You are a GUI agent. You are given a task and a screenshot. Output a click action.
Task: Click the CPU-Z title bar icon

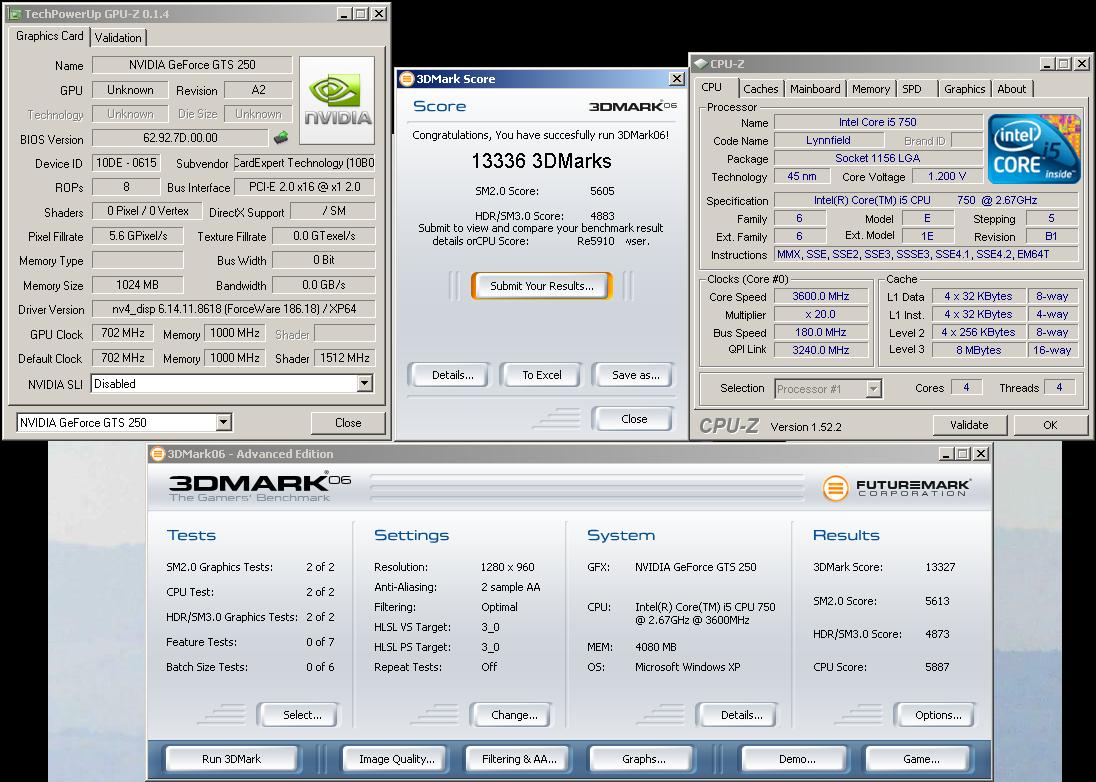(700, 64)
